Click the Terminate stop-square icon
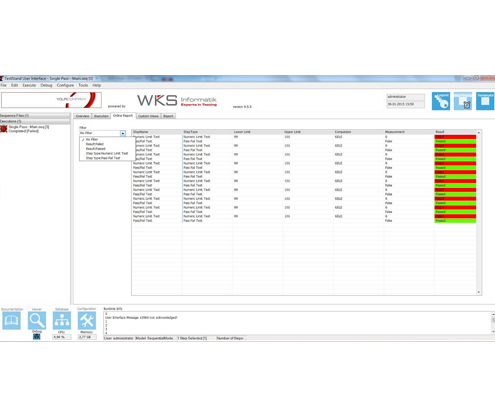Viewport: 495px width, 400px height. (x=485, y=101)
